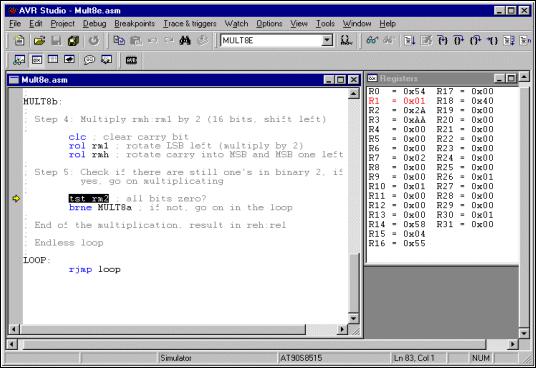Click the Run to Cursor icon
This screenshot has height=368, width=536.
coord(492,41)
